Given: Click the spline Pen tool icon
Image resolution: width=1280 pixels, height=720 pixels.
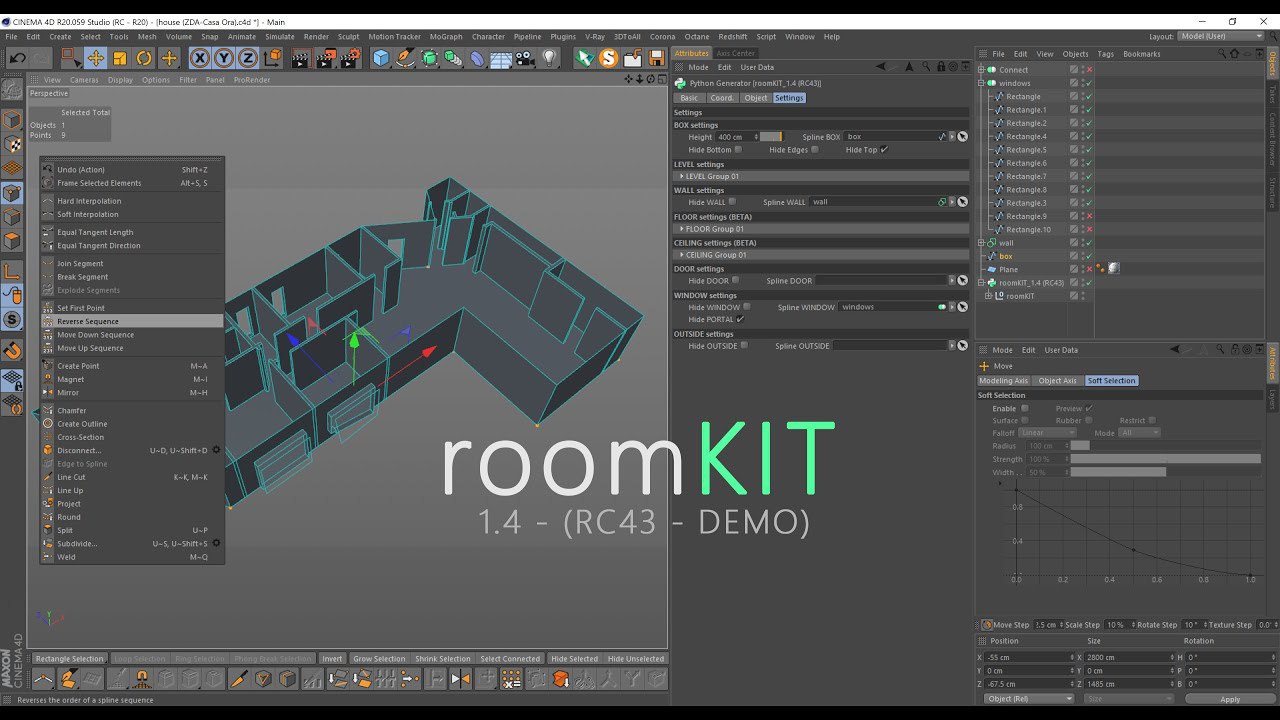Looking at the screenshot, I should pos(405,58).
